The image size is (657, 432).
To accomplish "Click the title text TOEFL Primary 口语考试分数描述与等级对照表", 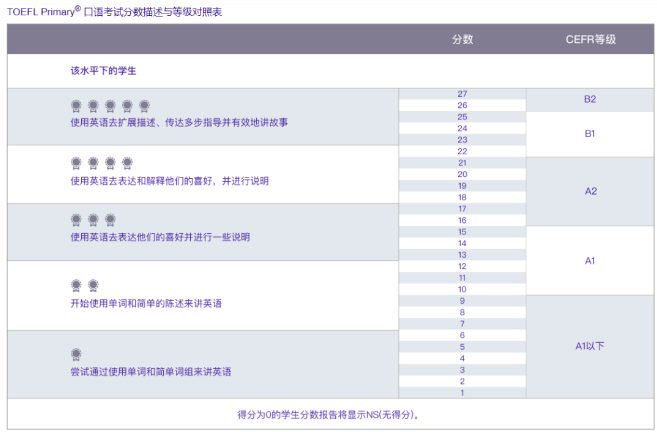I will pos(114,11).
